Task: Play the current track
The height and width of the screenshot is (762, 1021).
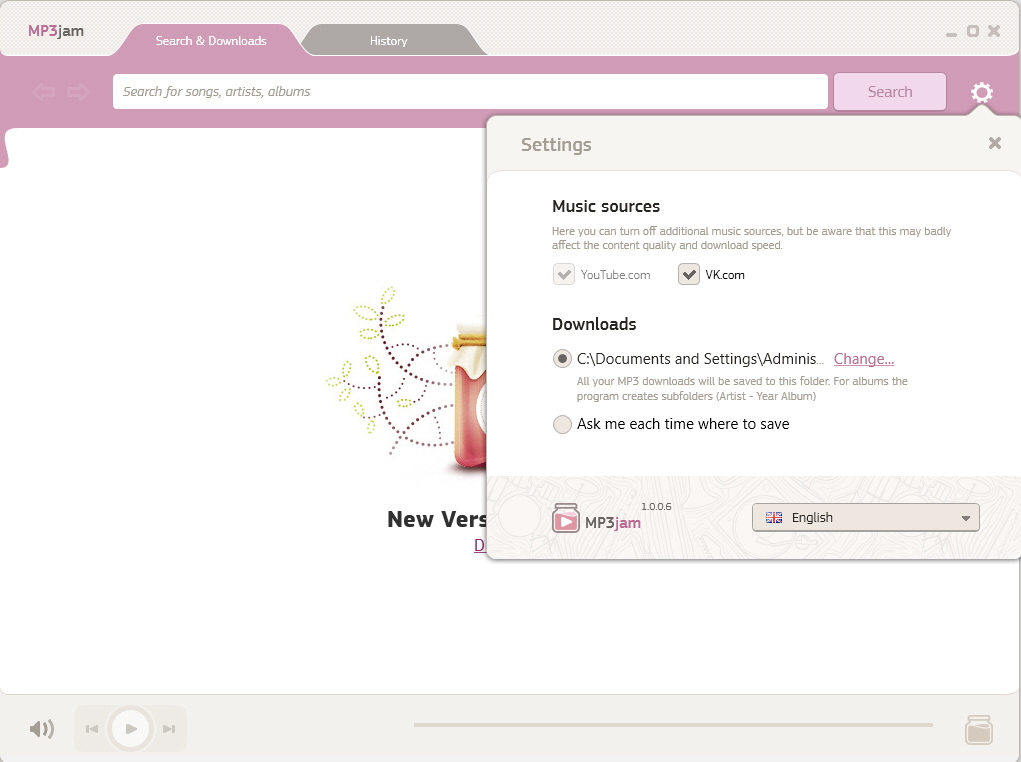Action: tap(130, 729)
